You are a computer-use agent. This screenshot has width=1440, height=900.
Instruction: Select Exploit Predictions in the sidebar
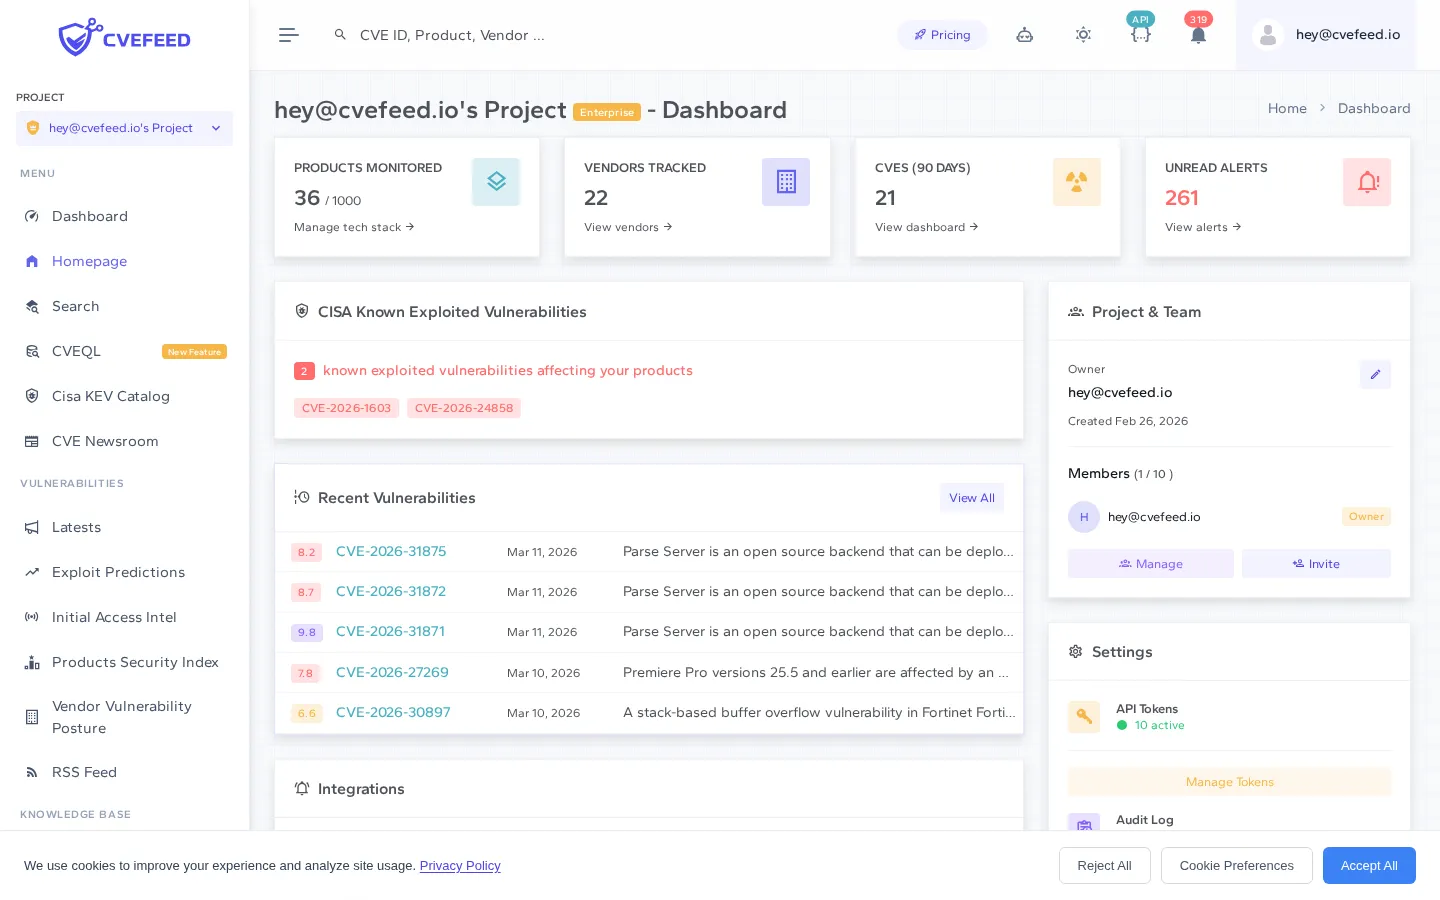118,572
